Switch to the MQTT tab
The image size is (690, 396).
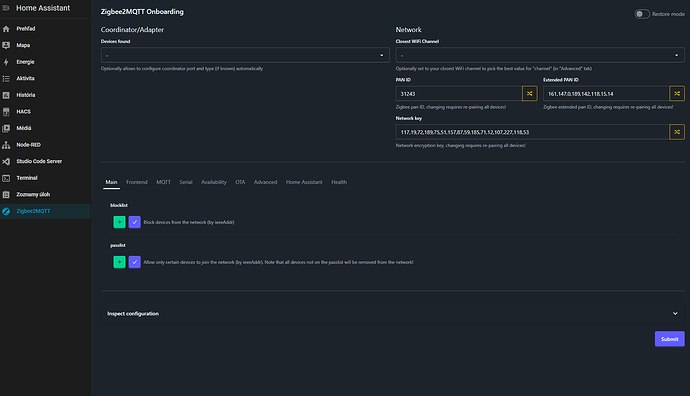pyautogui.click(x=163, y=182)
